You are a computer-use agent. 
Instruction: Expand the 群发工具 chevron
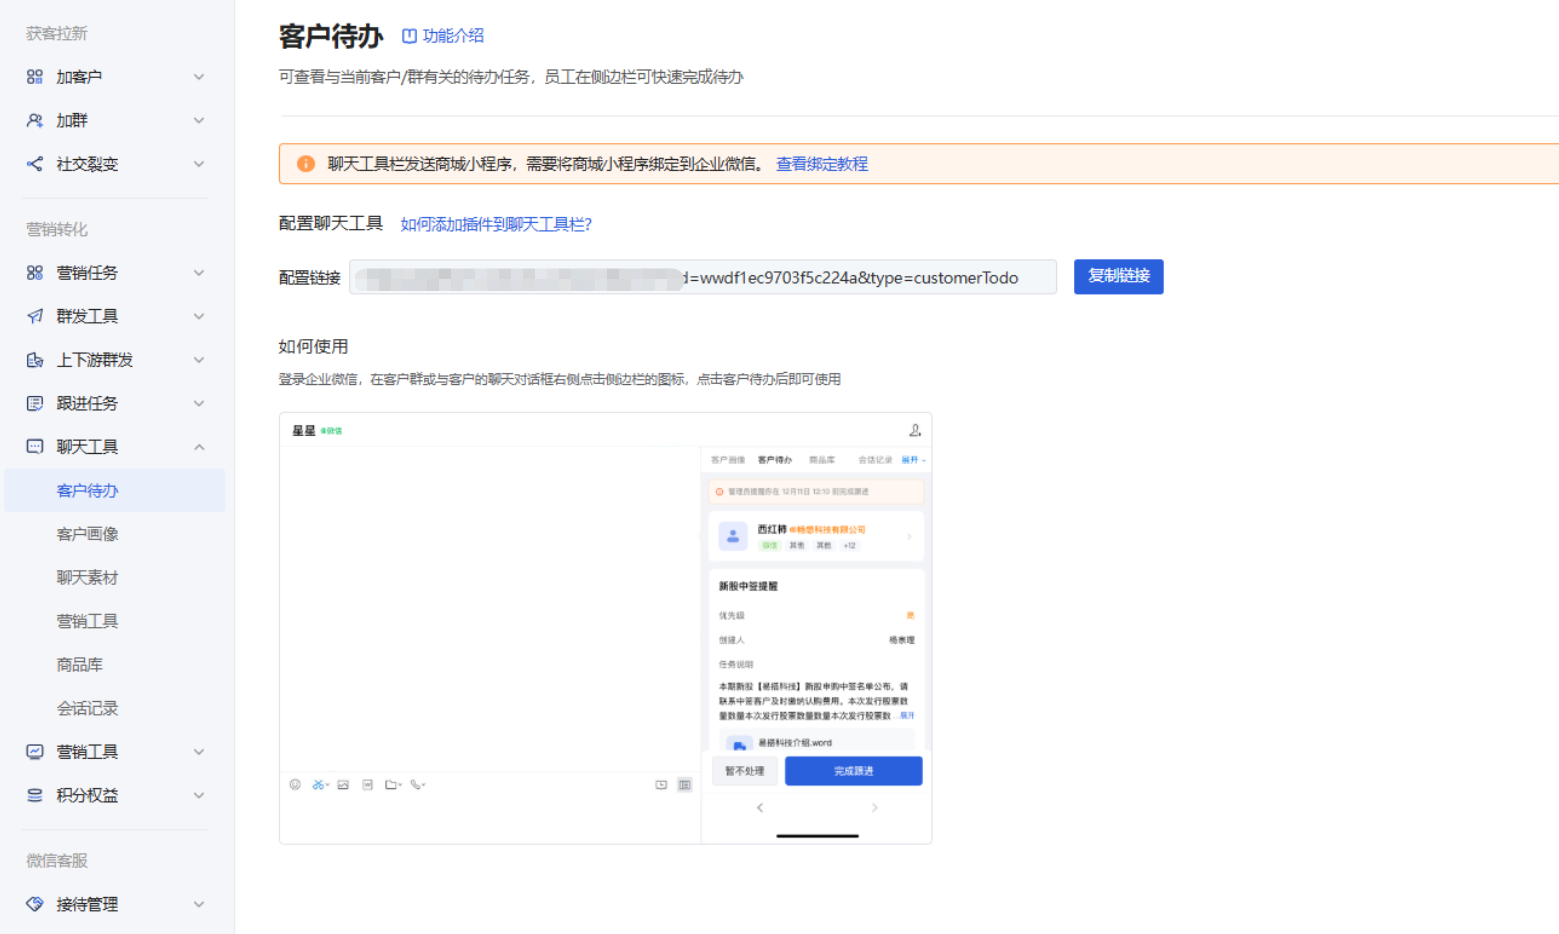[199, 316]
